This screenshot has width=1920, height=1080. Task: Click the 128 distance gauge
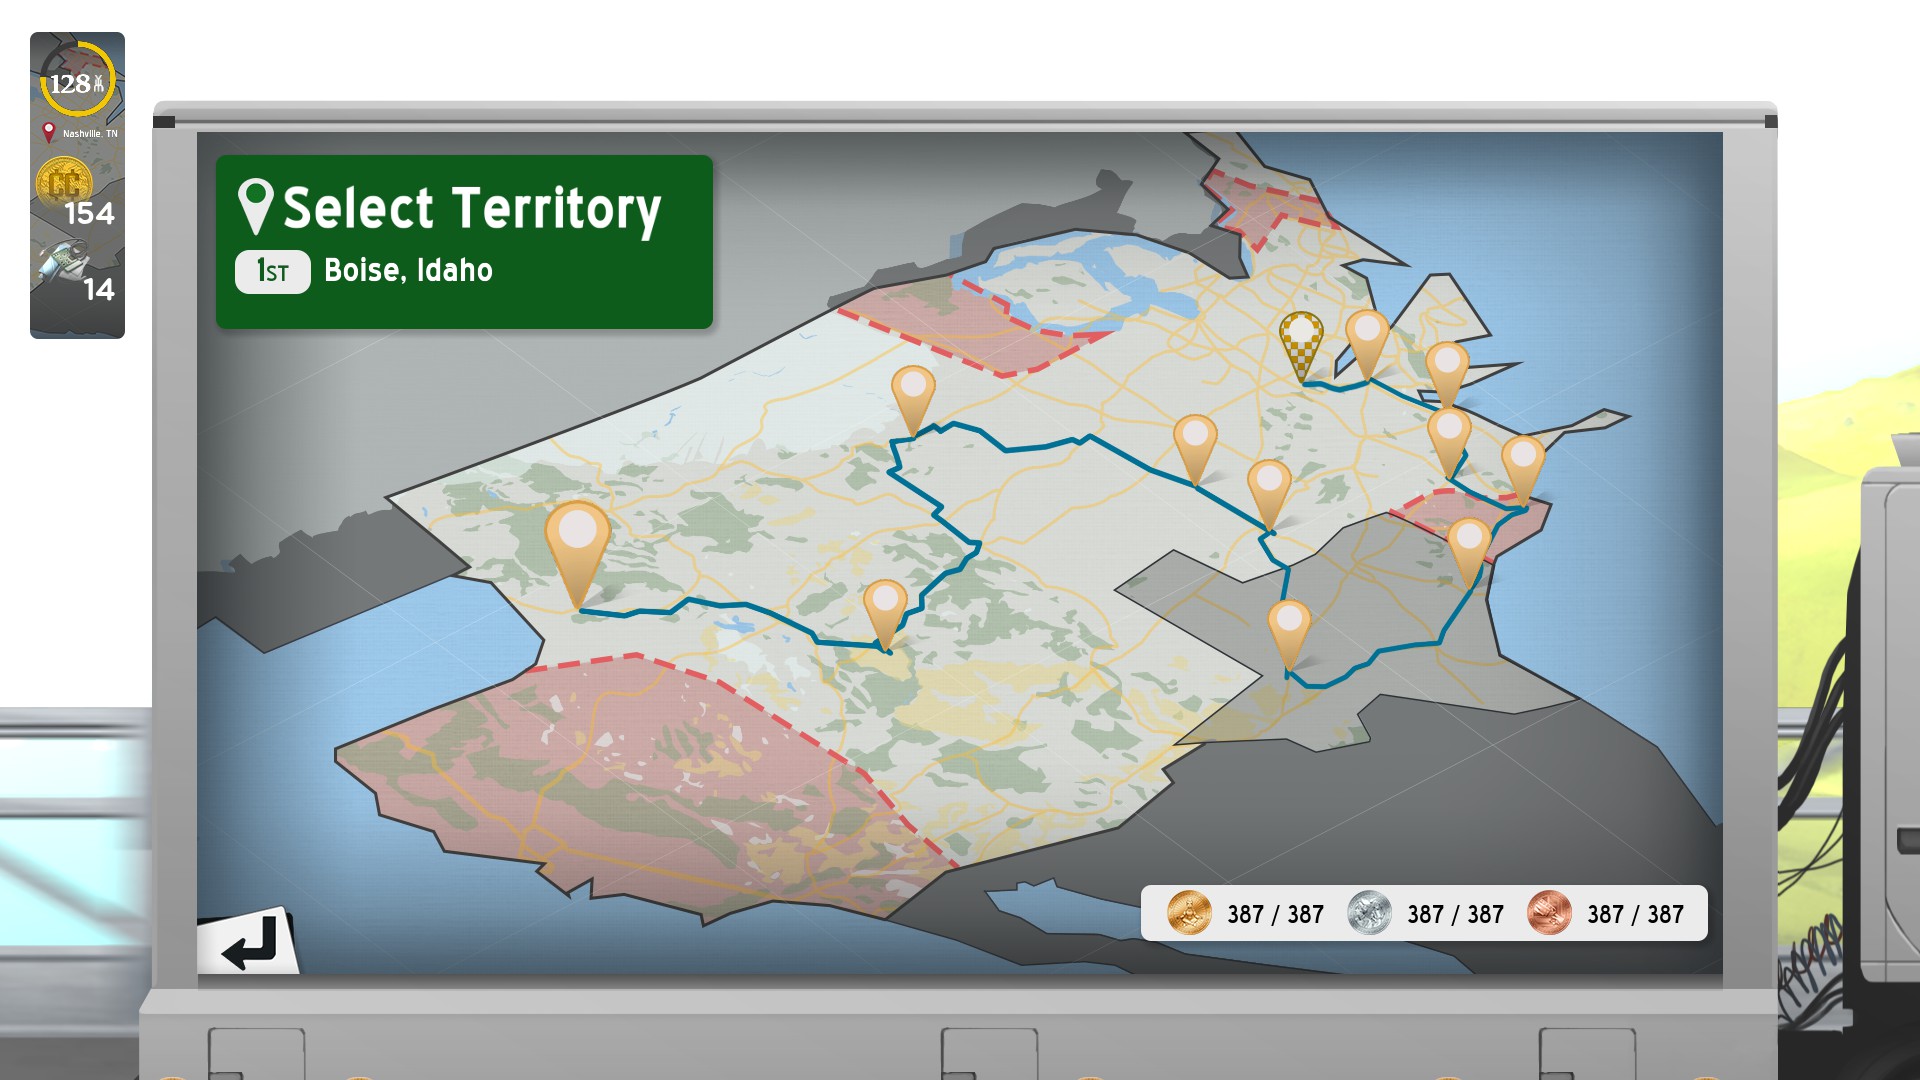click(77, 80)
